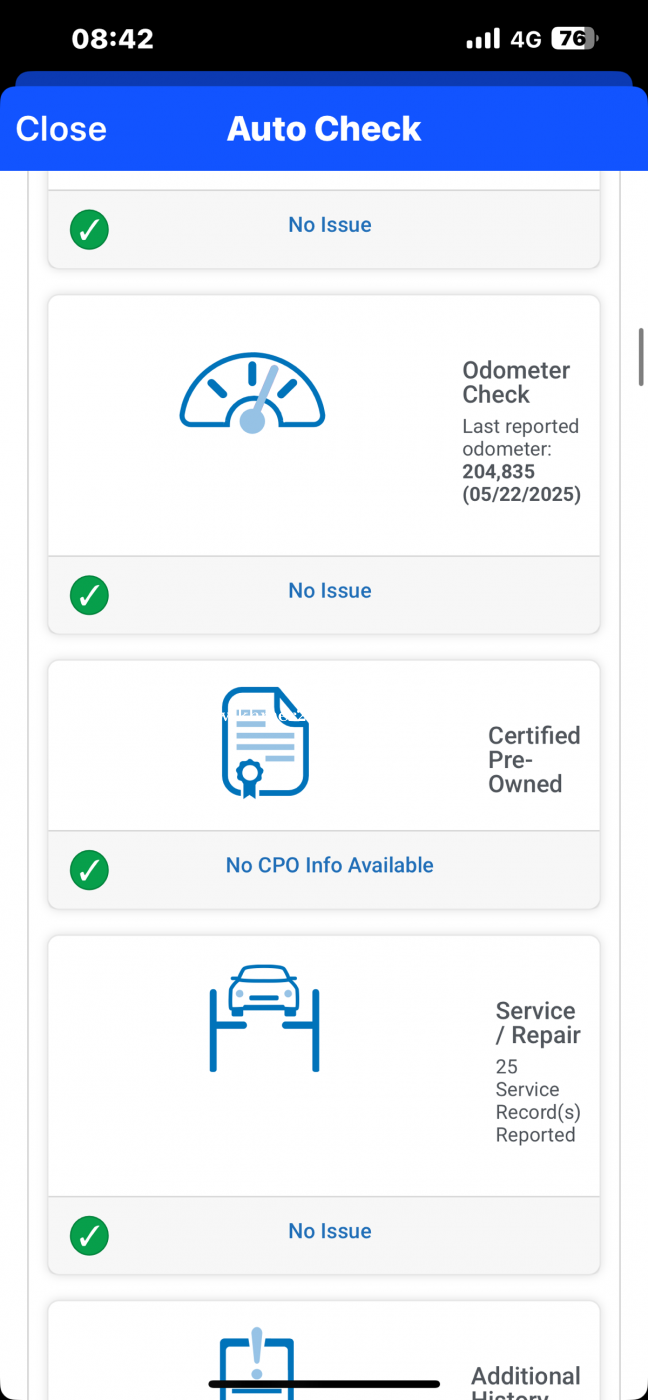
Task: Select the Additional History heading
Action: tap(526, 1384)
